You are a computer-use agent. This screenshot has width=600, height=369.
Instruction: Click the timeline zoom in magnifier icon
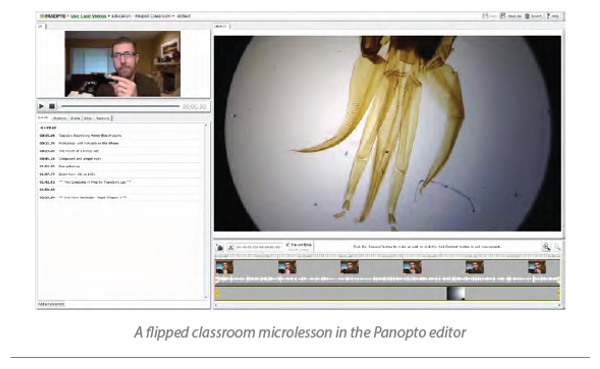[546, 247]
